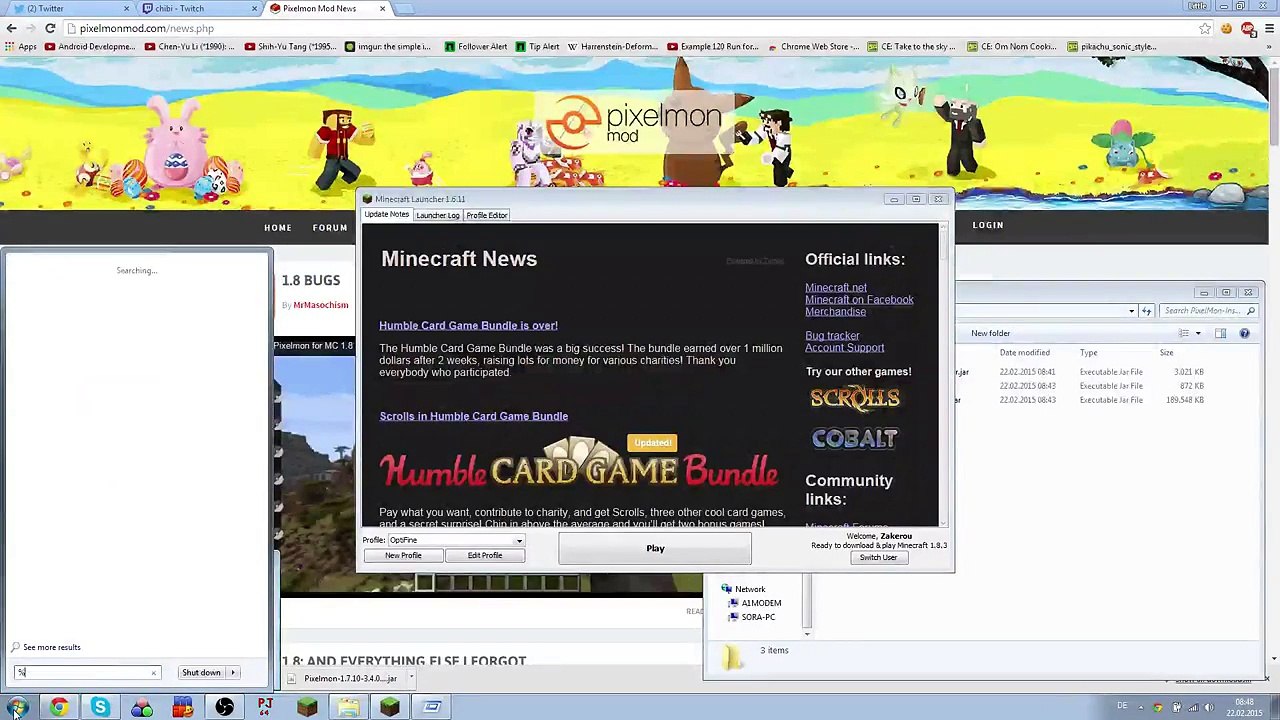Open the Explorer help icon
This screenshot has height=720, width=1280.
1244,333
